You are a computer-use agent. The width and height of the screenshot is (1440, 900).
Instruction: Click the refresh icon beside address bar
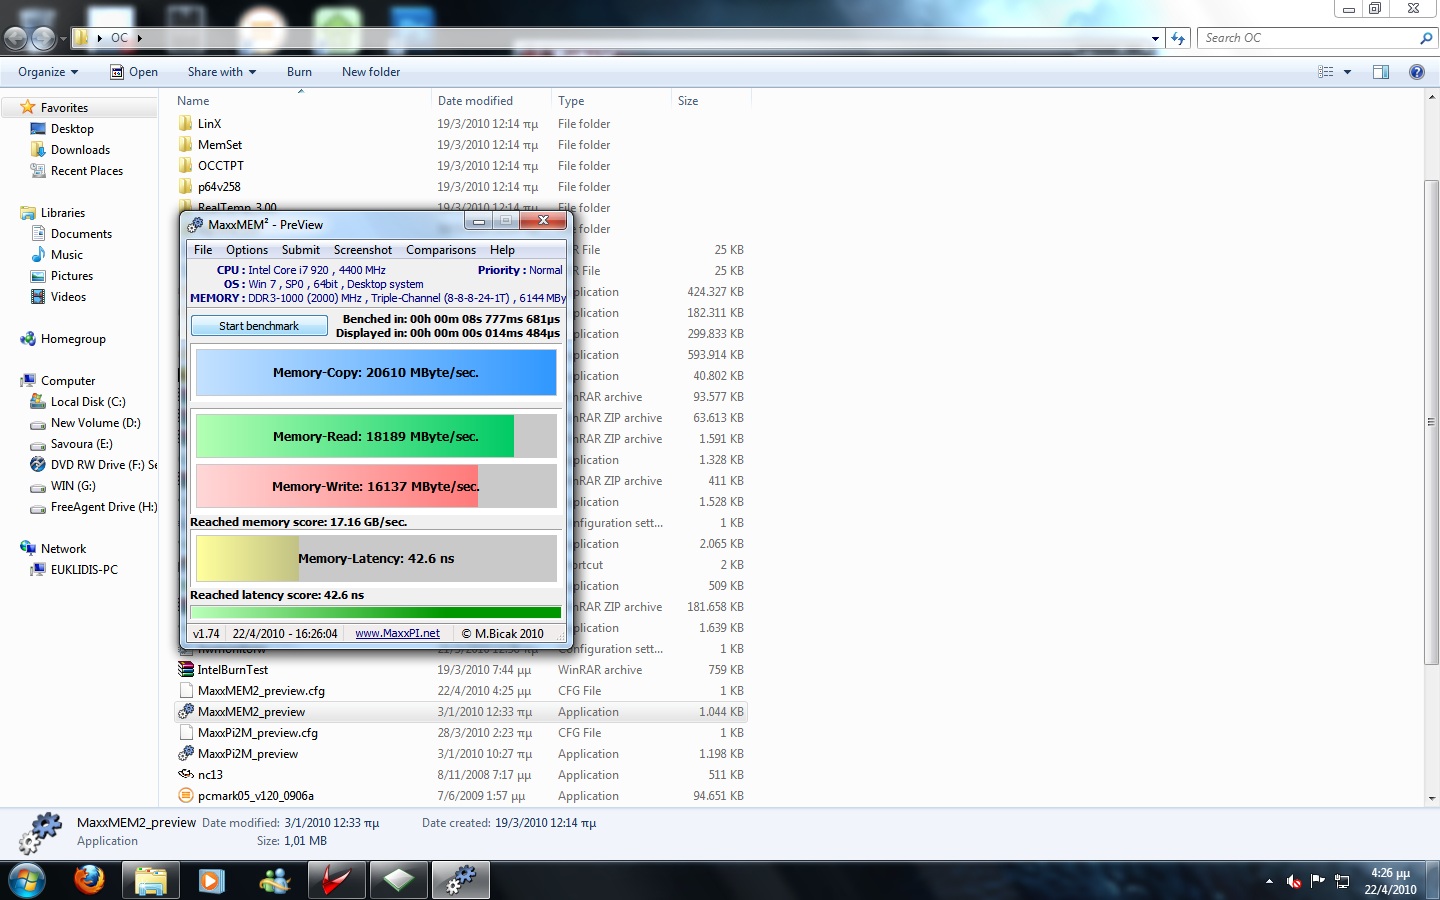pos(1178,38)
